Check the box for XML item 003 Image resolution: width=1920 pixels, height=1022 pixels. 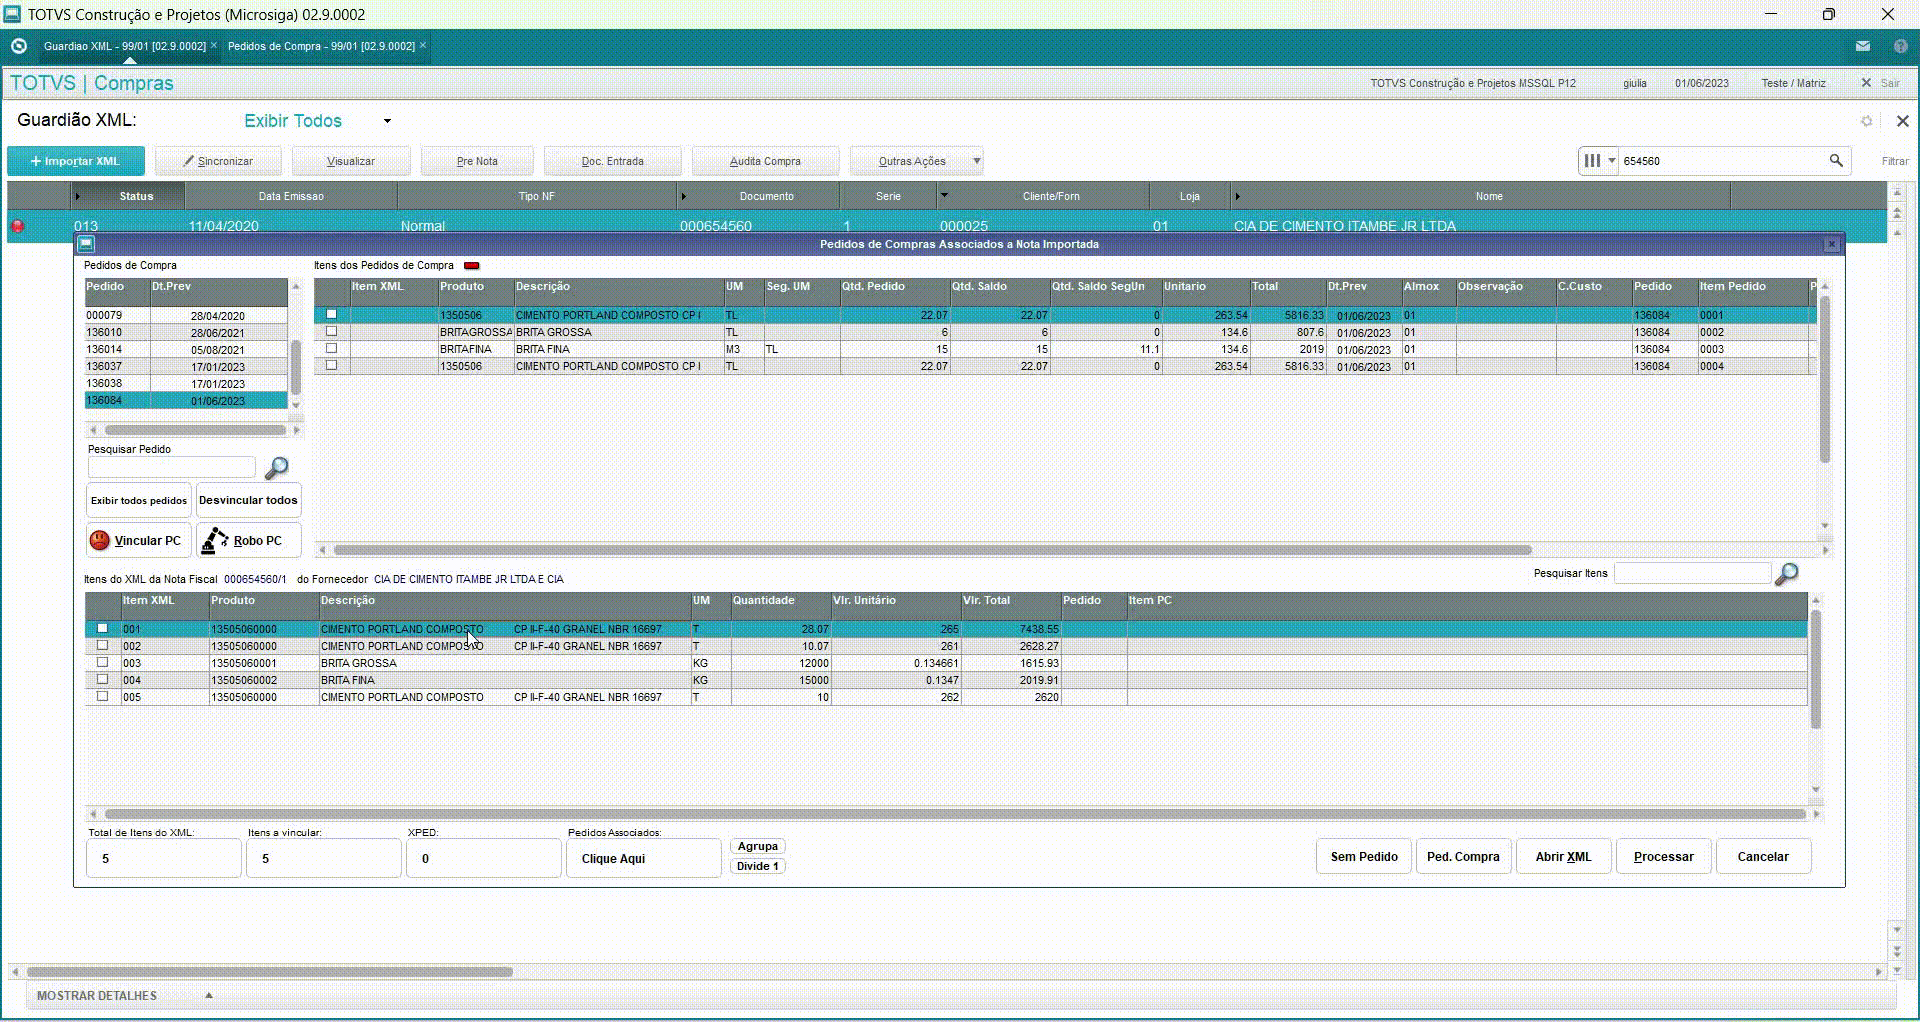(102, 663)
